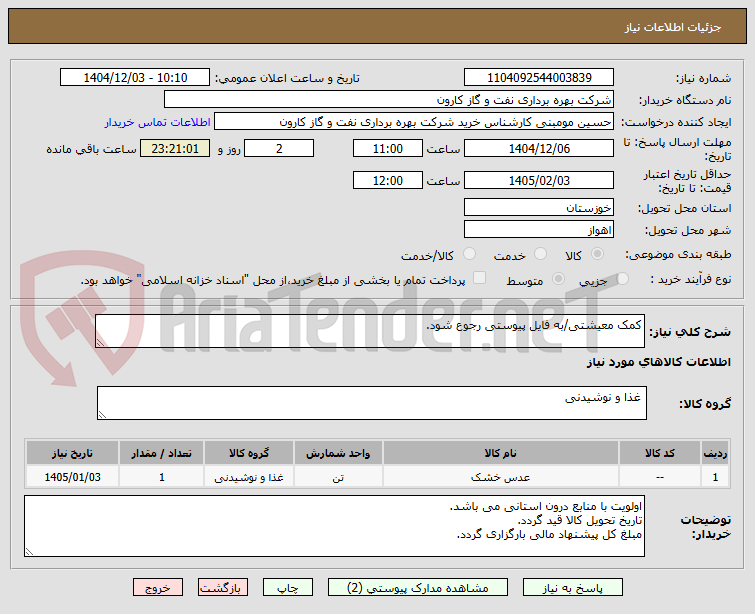This screenshot has width=755, height=614.
Task: Select the جزیی purchase type radio
Action: pos(622,279)
